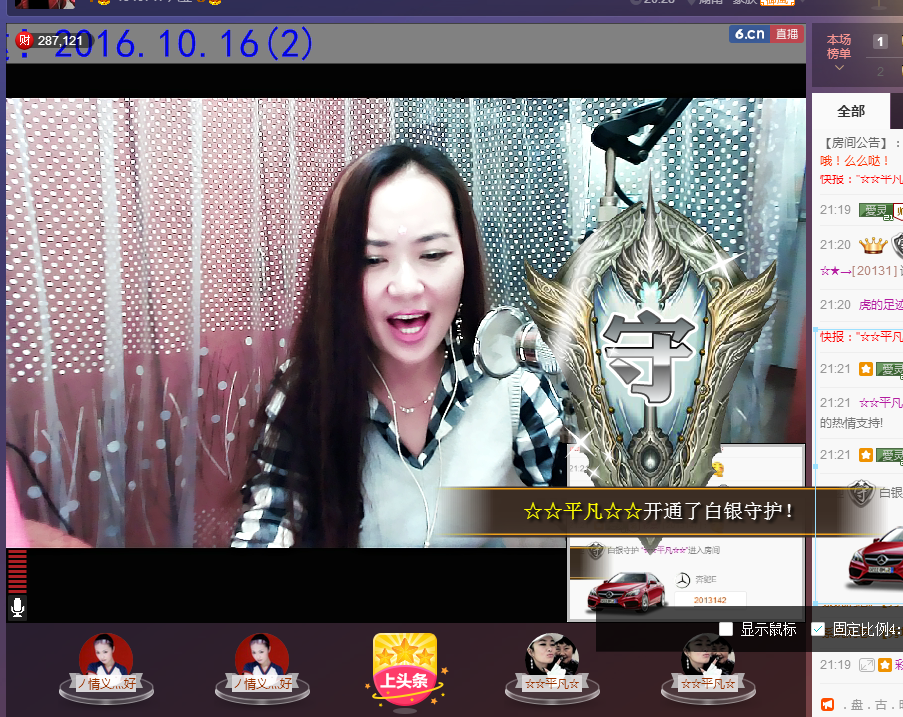The height and width of the screenshot is (717, 903).
Task: Click the 6.cn logo on the video
Action: (x=749, y=34)
